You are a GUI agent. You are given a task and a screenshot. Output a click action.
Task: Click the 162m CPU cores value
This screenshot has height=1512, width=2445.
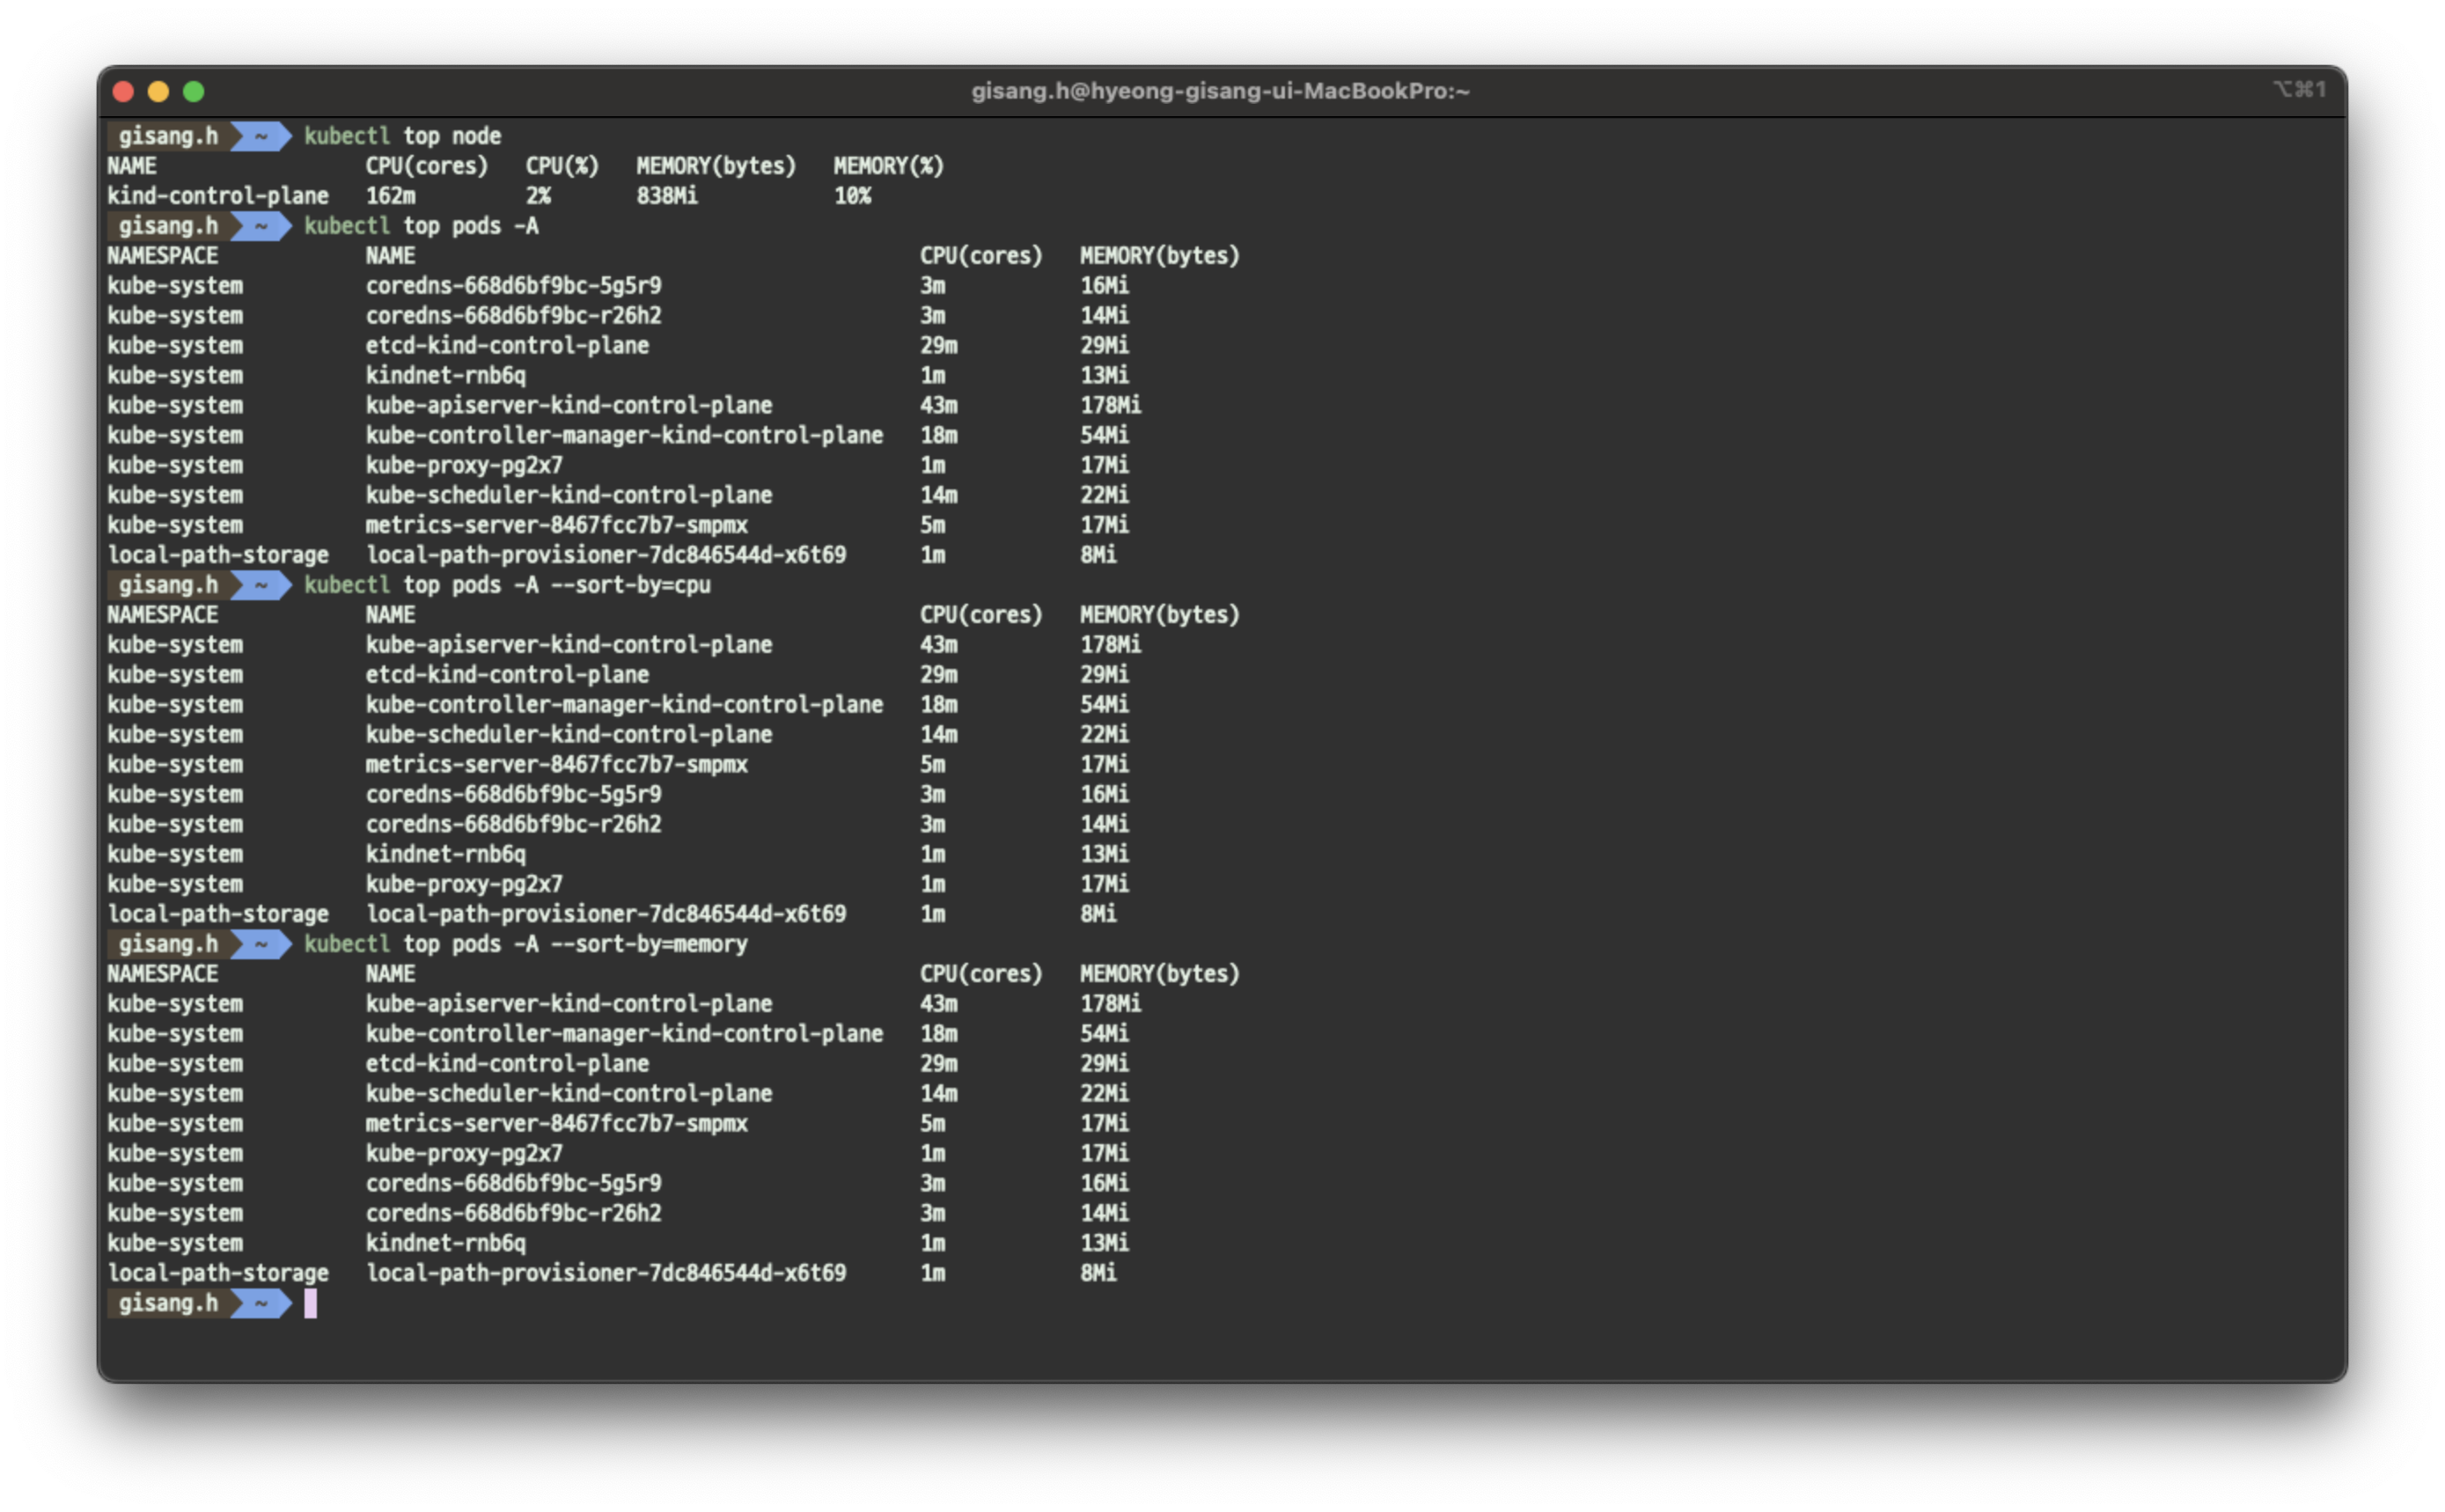point(390,196)
